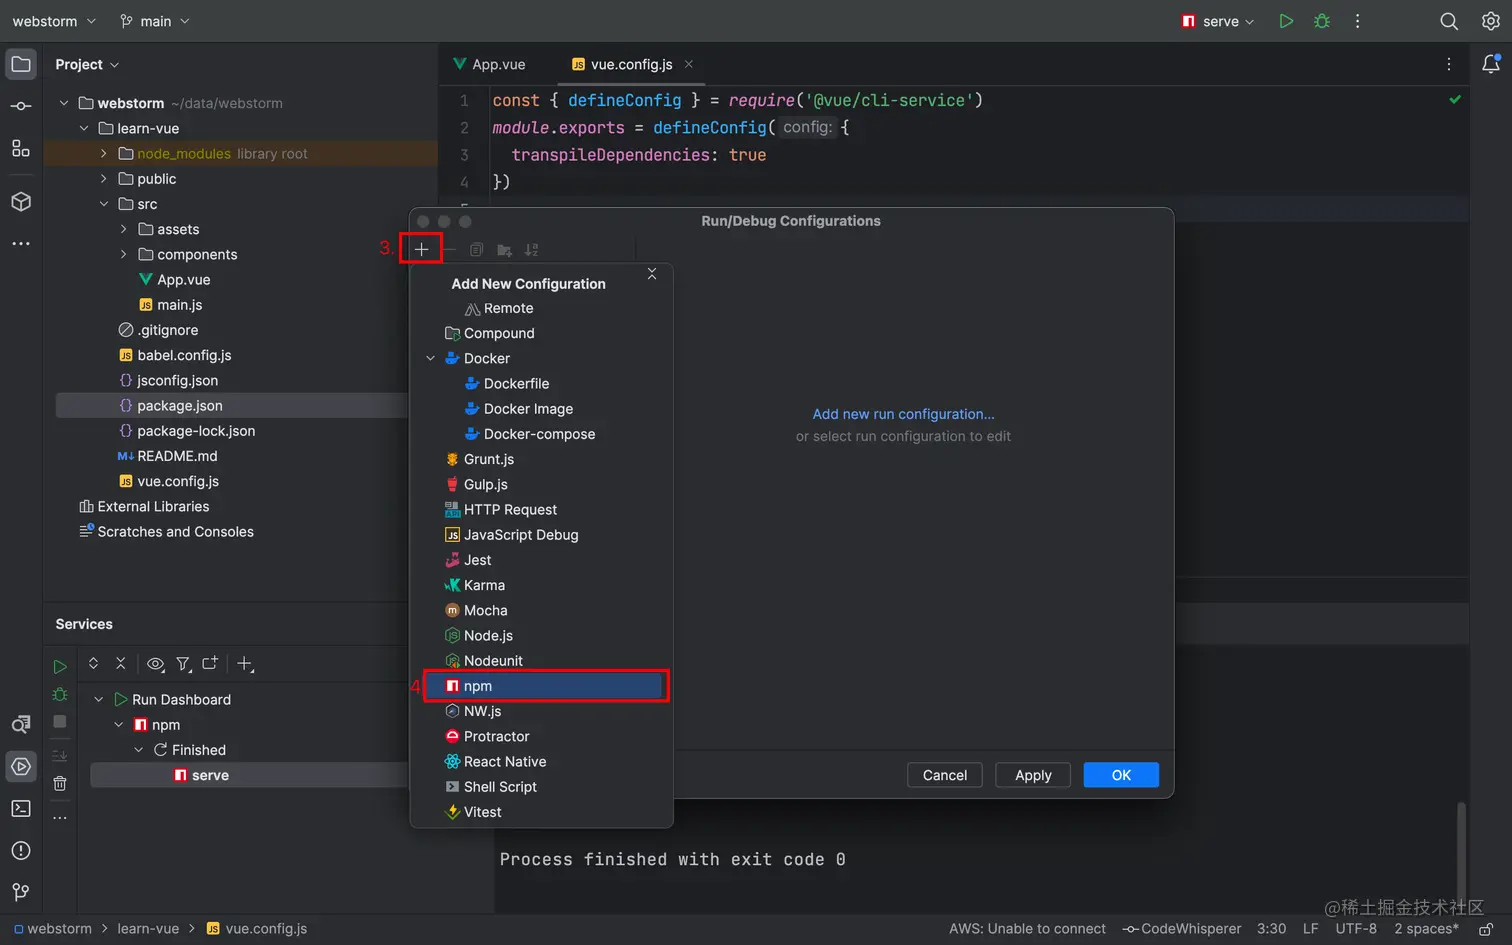The image size is (1512, 945).
Task: Click the UTF-8 encoding status item
Action: [1356, 928]
